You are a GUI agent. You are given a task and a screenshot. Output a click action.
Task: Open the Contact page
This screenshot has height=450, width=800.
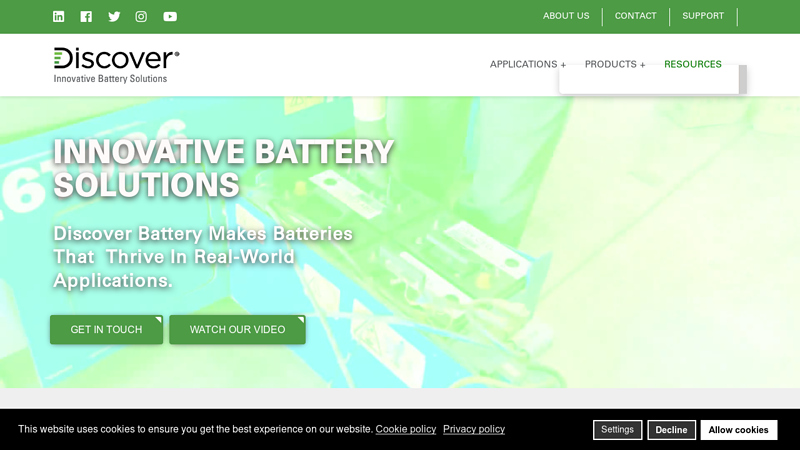635,16
